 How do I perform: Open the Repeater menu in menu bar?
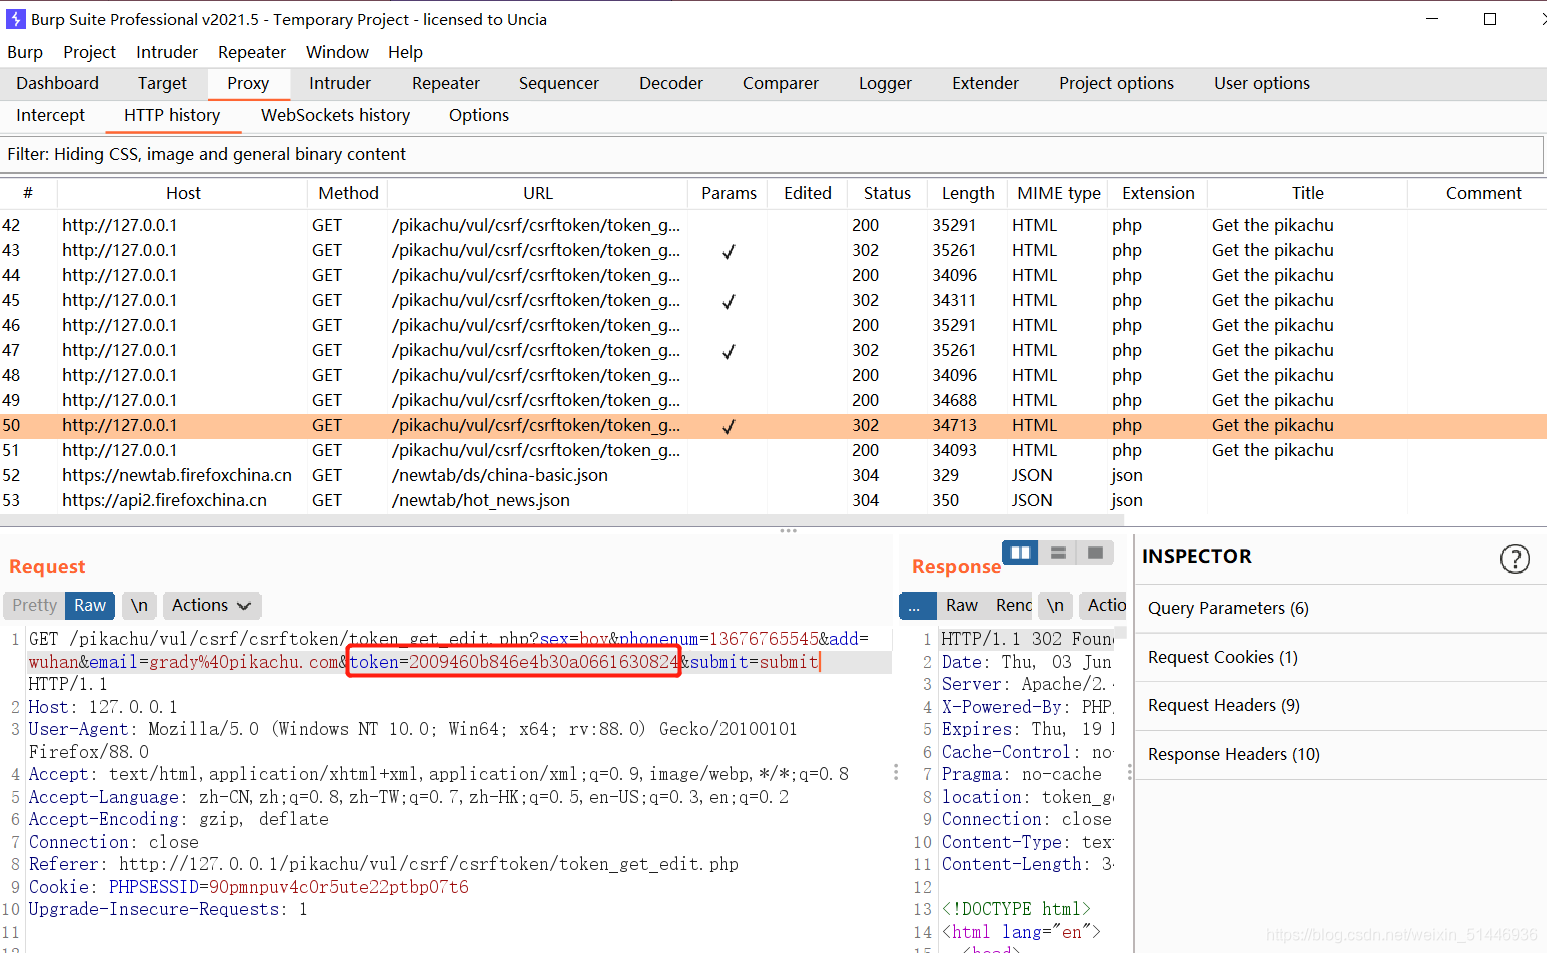pos(252,52)
